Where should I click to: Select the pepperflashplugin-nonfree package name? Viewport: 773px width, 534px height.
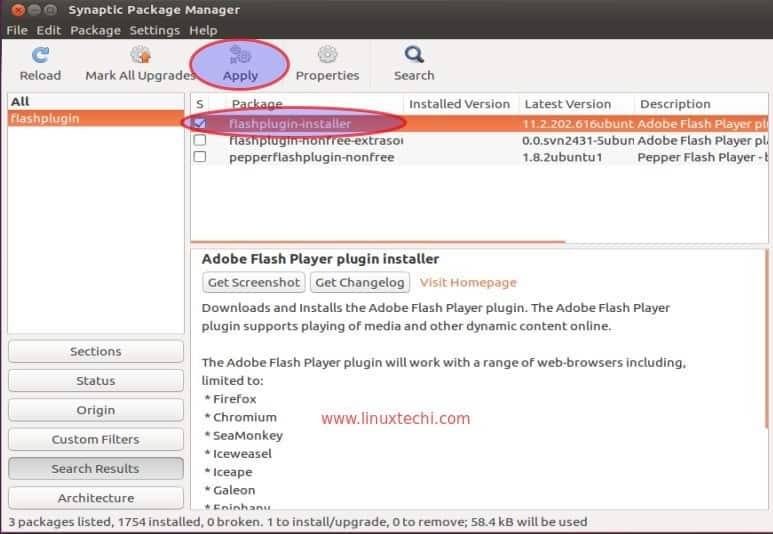(312, 157)
